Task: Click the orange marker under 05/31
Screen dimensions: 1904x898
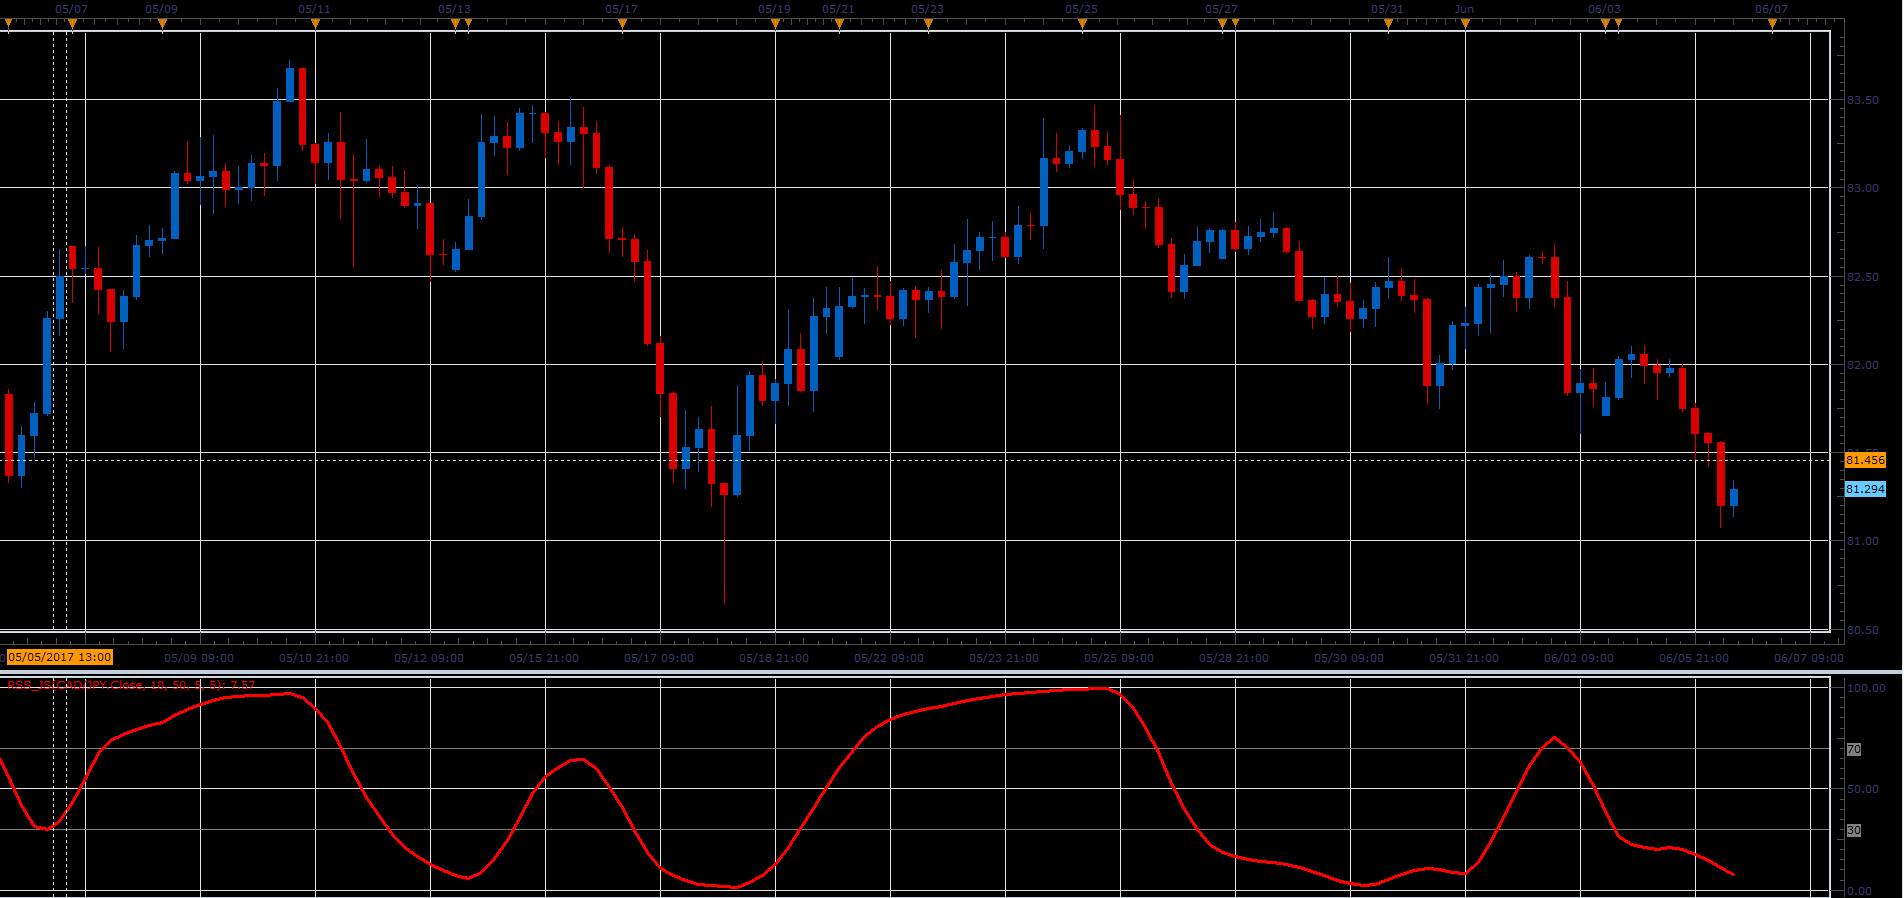Action: click(x=1388, y=24)
